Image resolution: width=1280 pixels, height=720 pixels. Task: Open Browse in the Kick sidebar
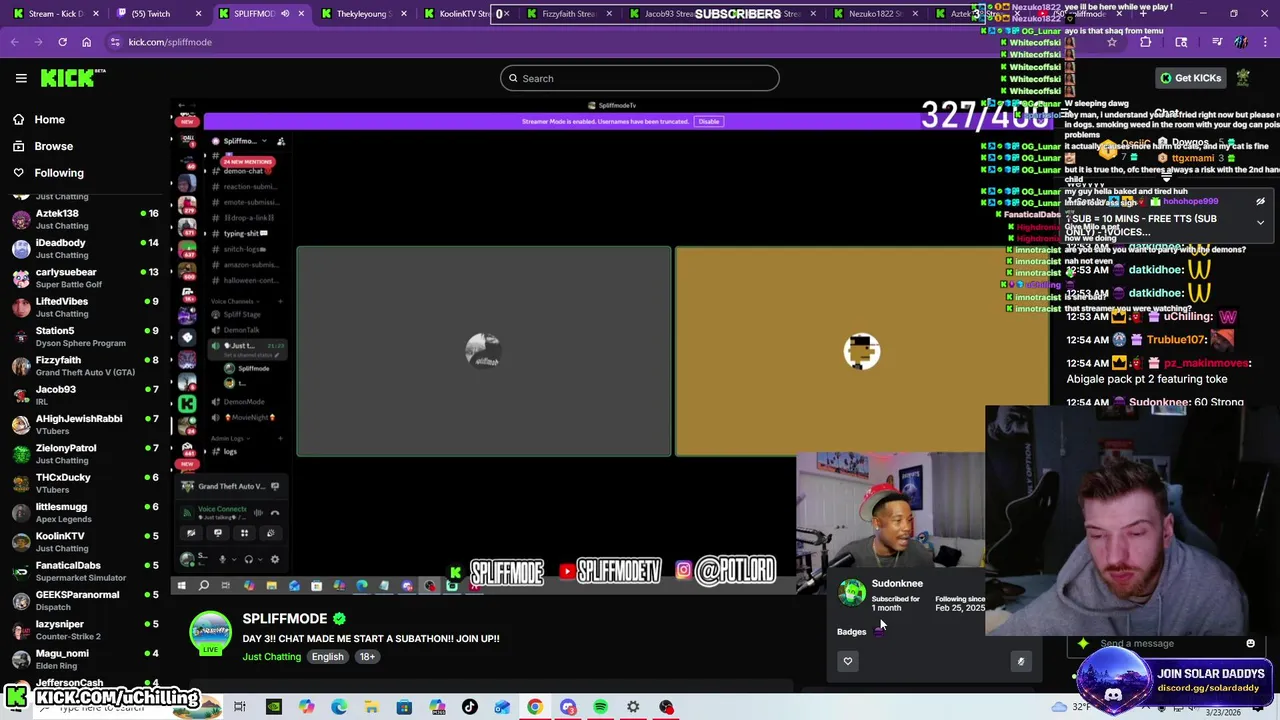tap(53, 146)
